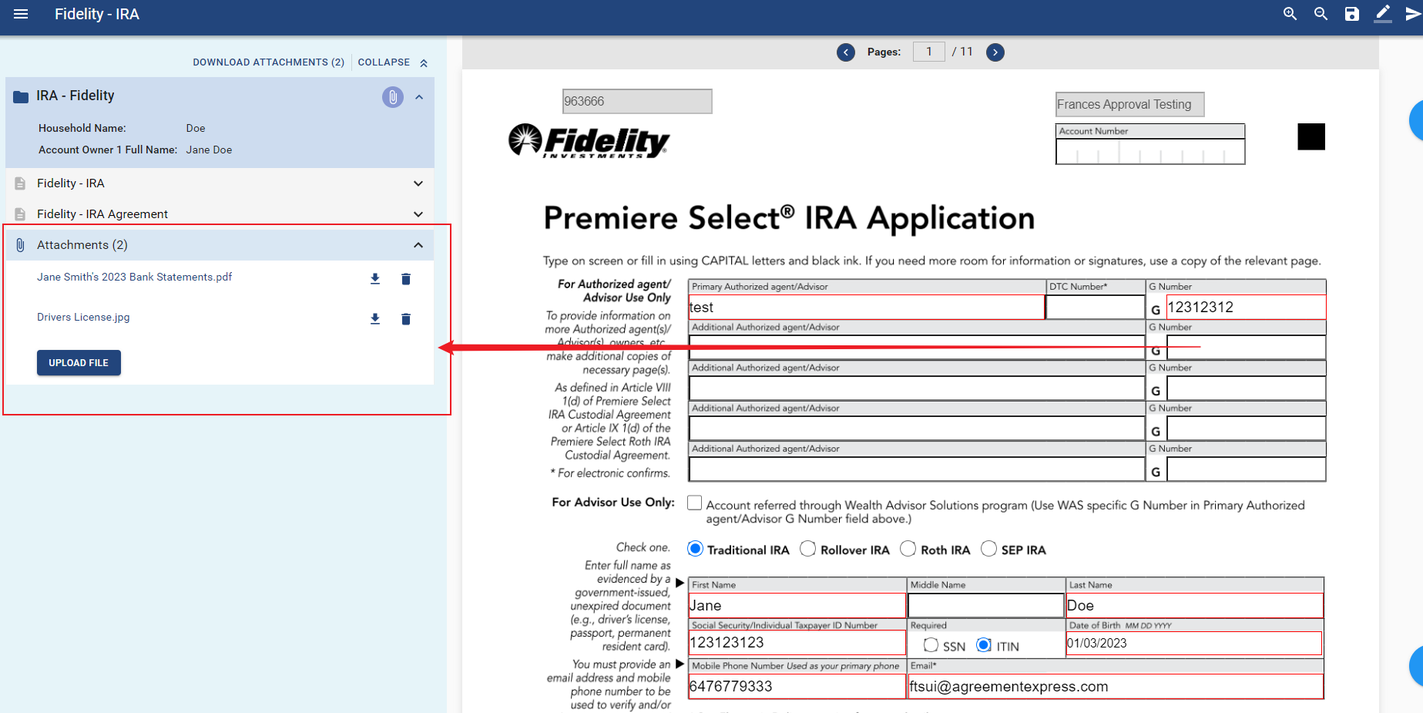Click the Attachments paperclip icon

pyautogui.click(x=20, y=245)
